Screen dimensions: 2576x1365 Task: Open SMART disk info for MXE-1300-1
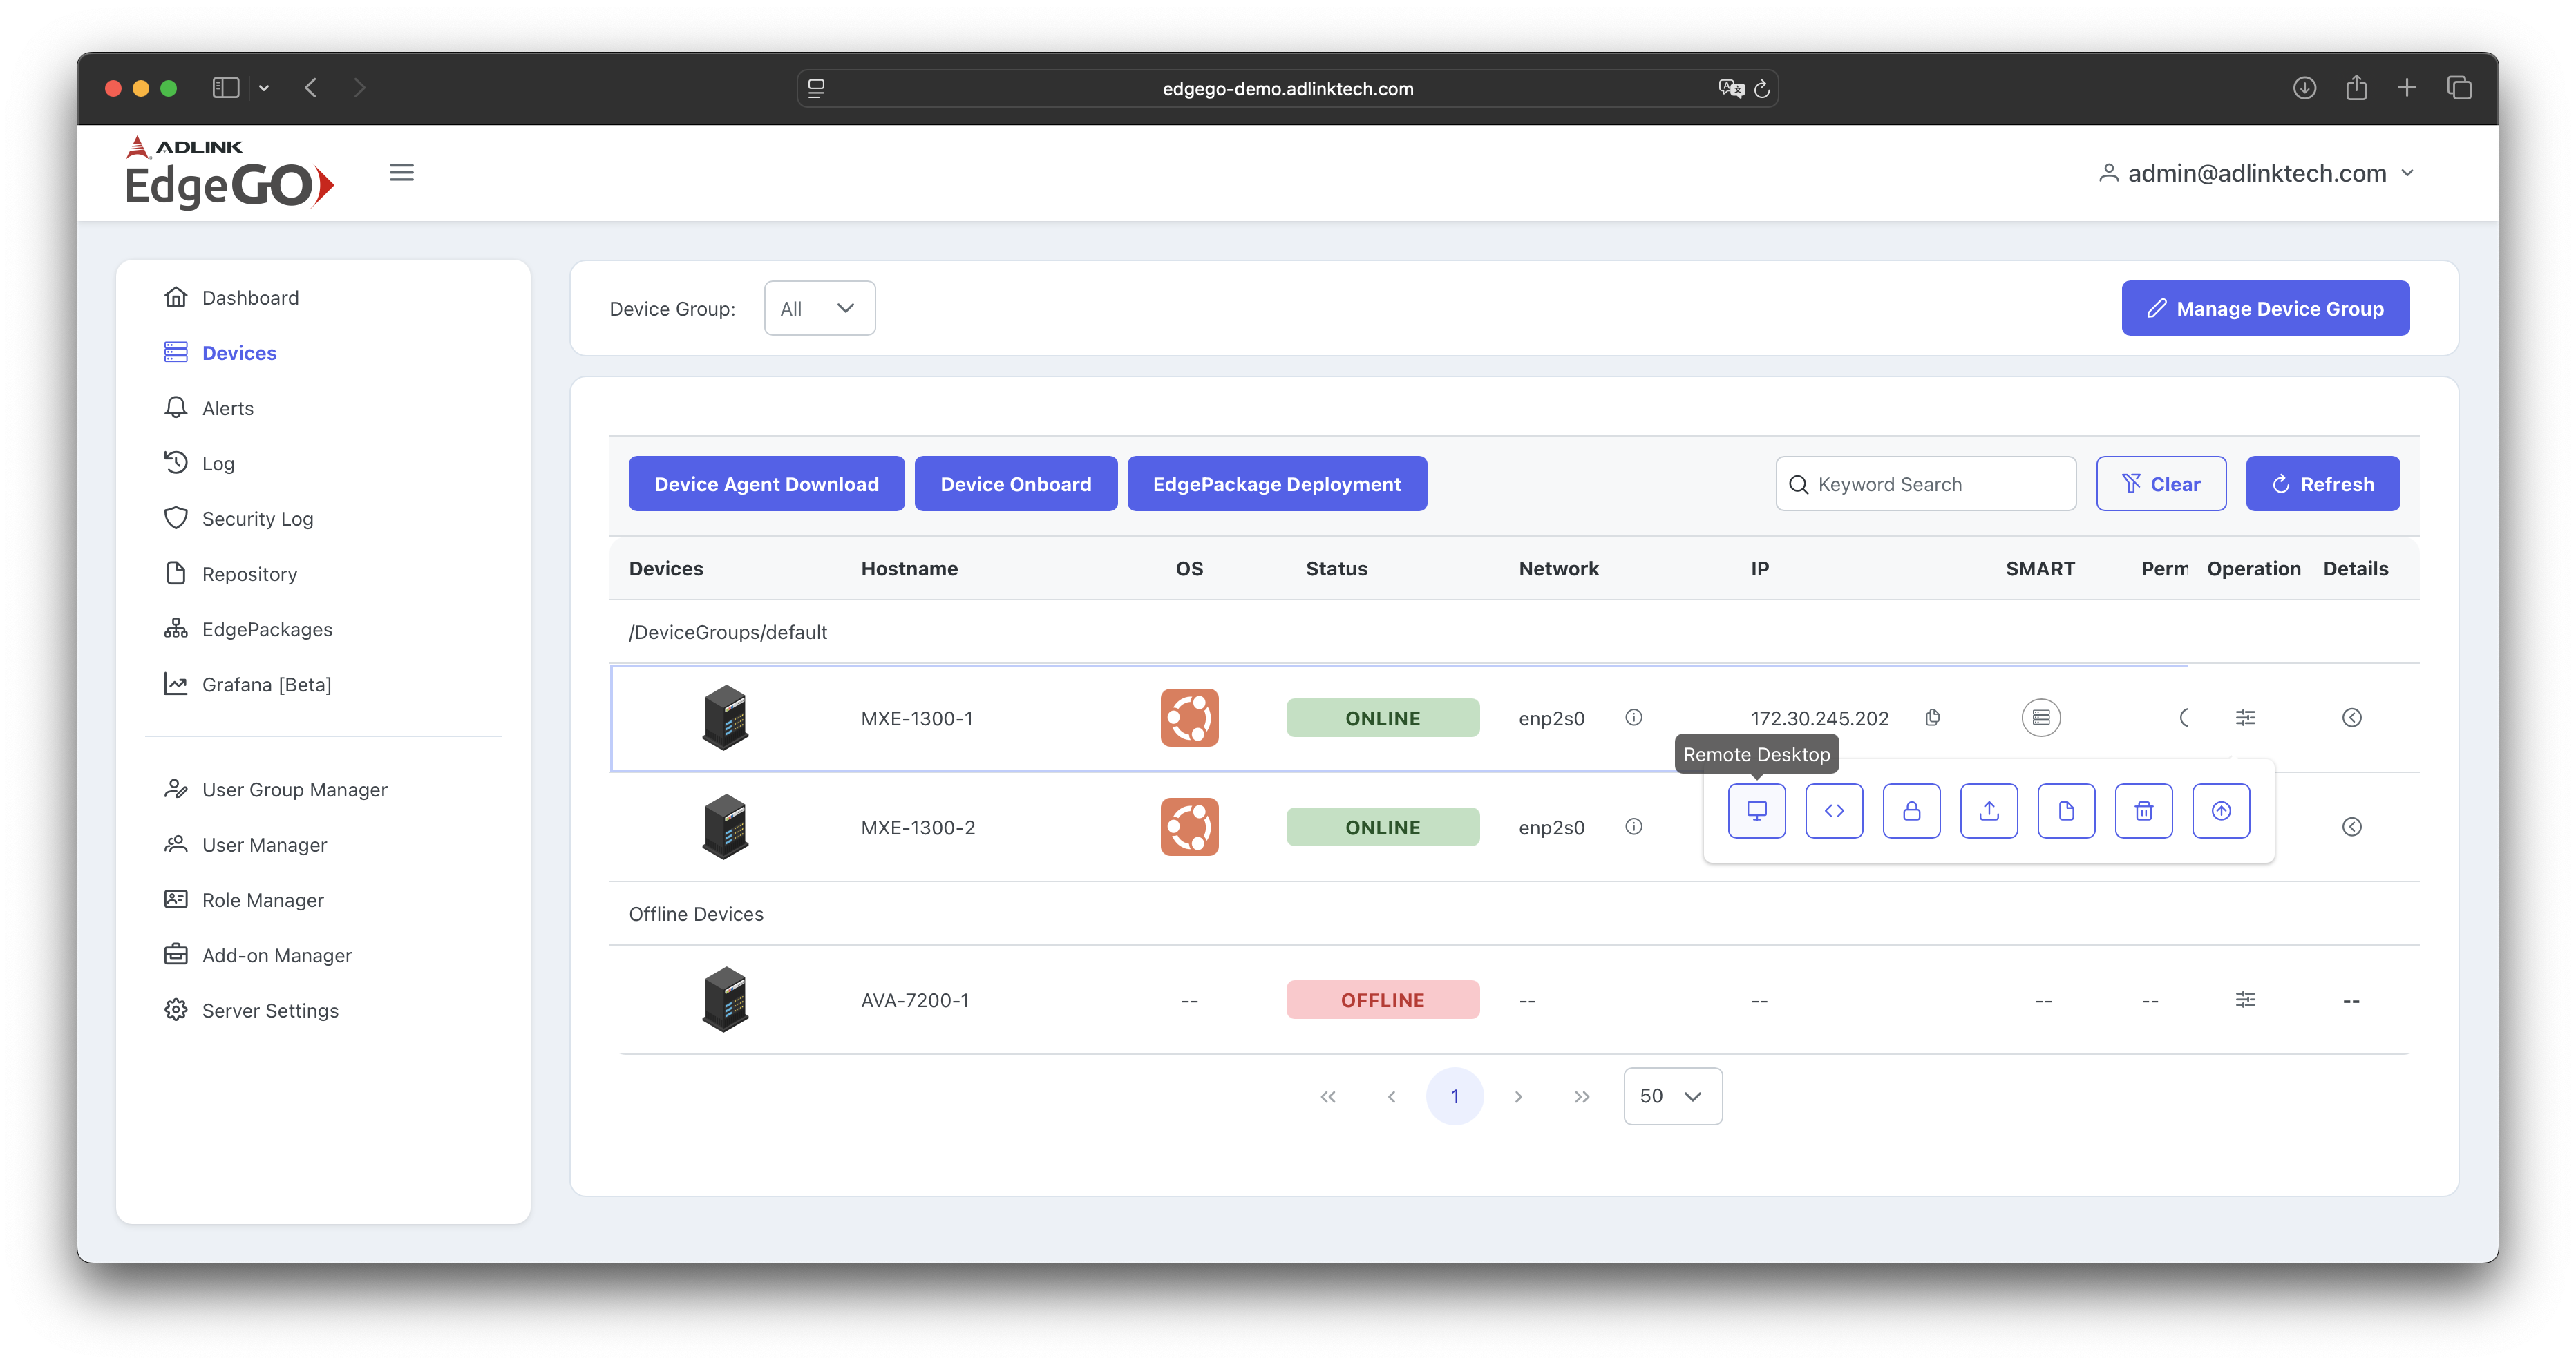pos(2040,717)
